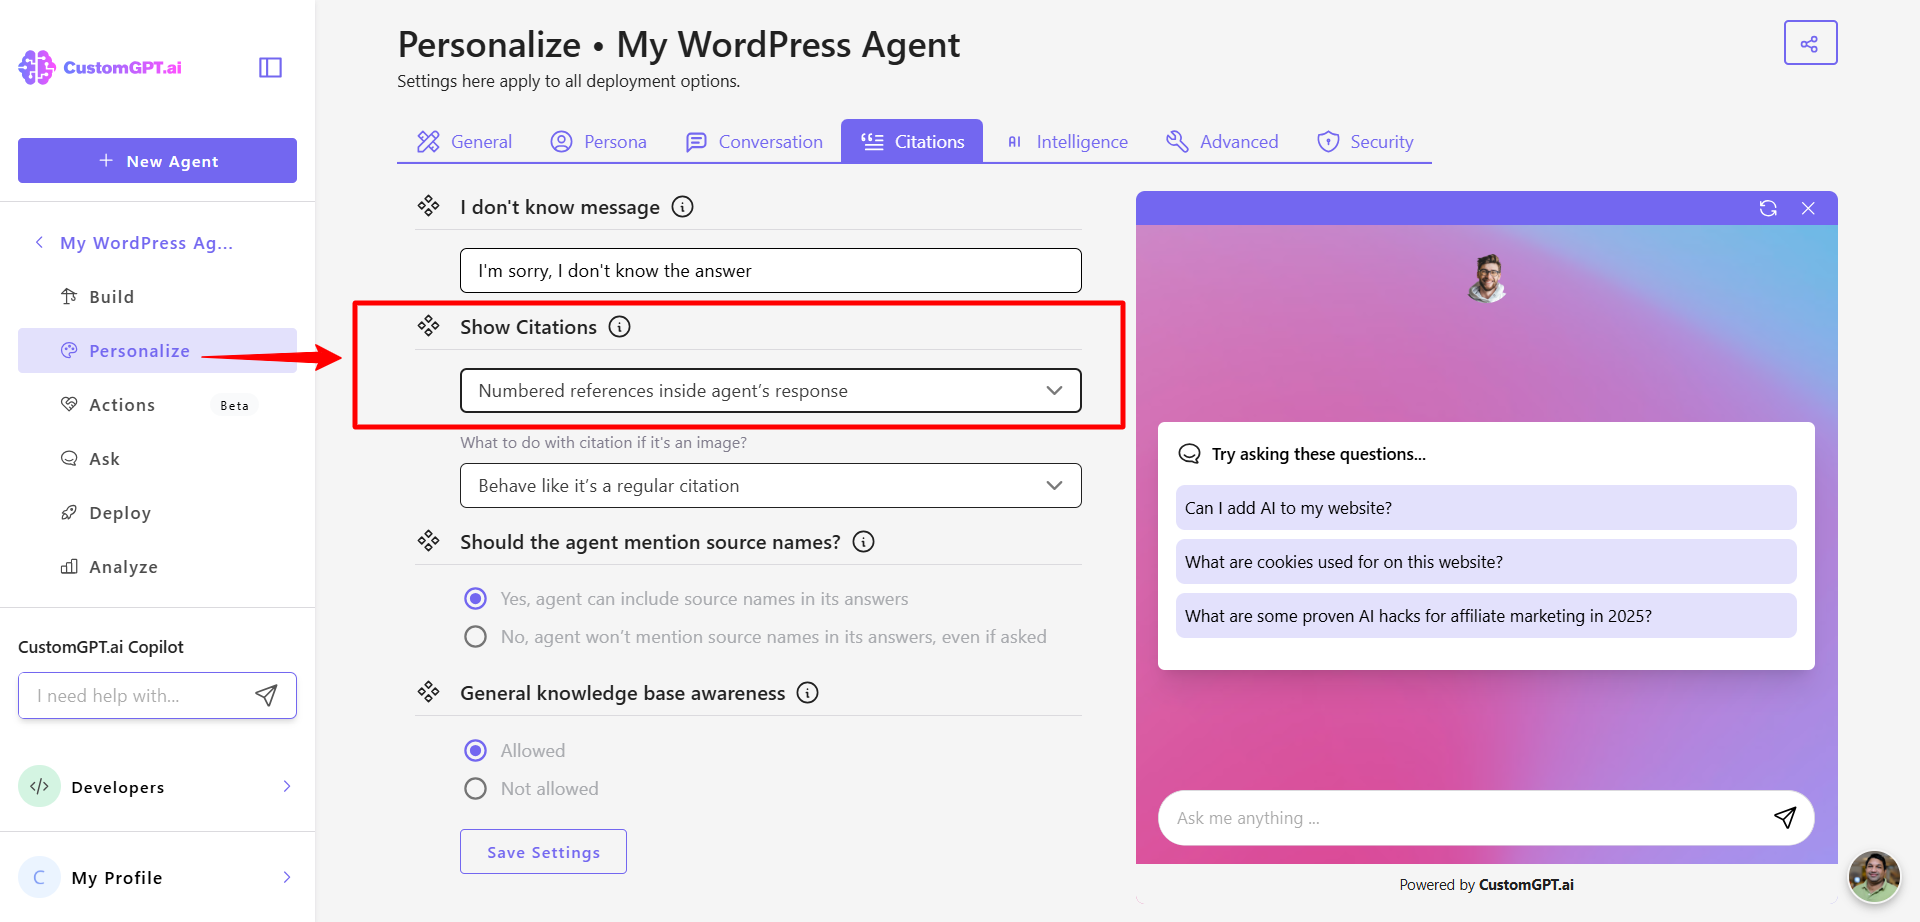Select Allowed for knowledge base awareness

(476, 751)
